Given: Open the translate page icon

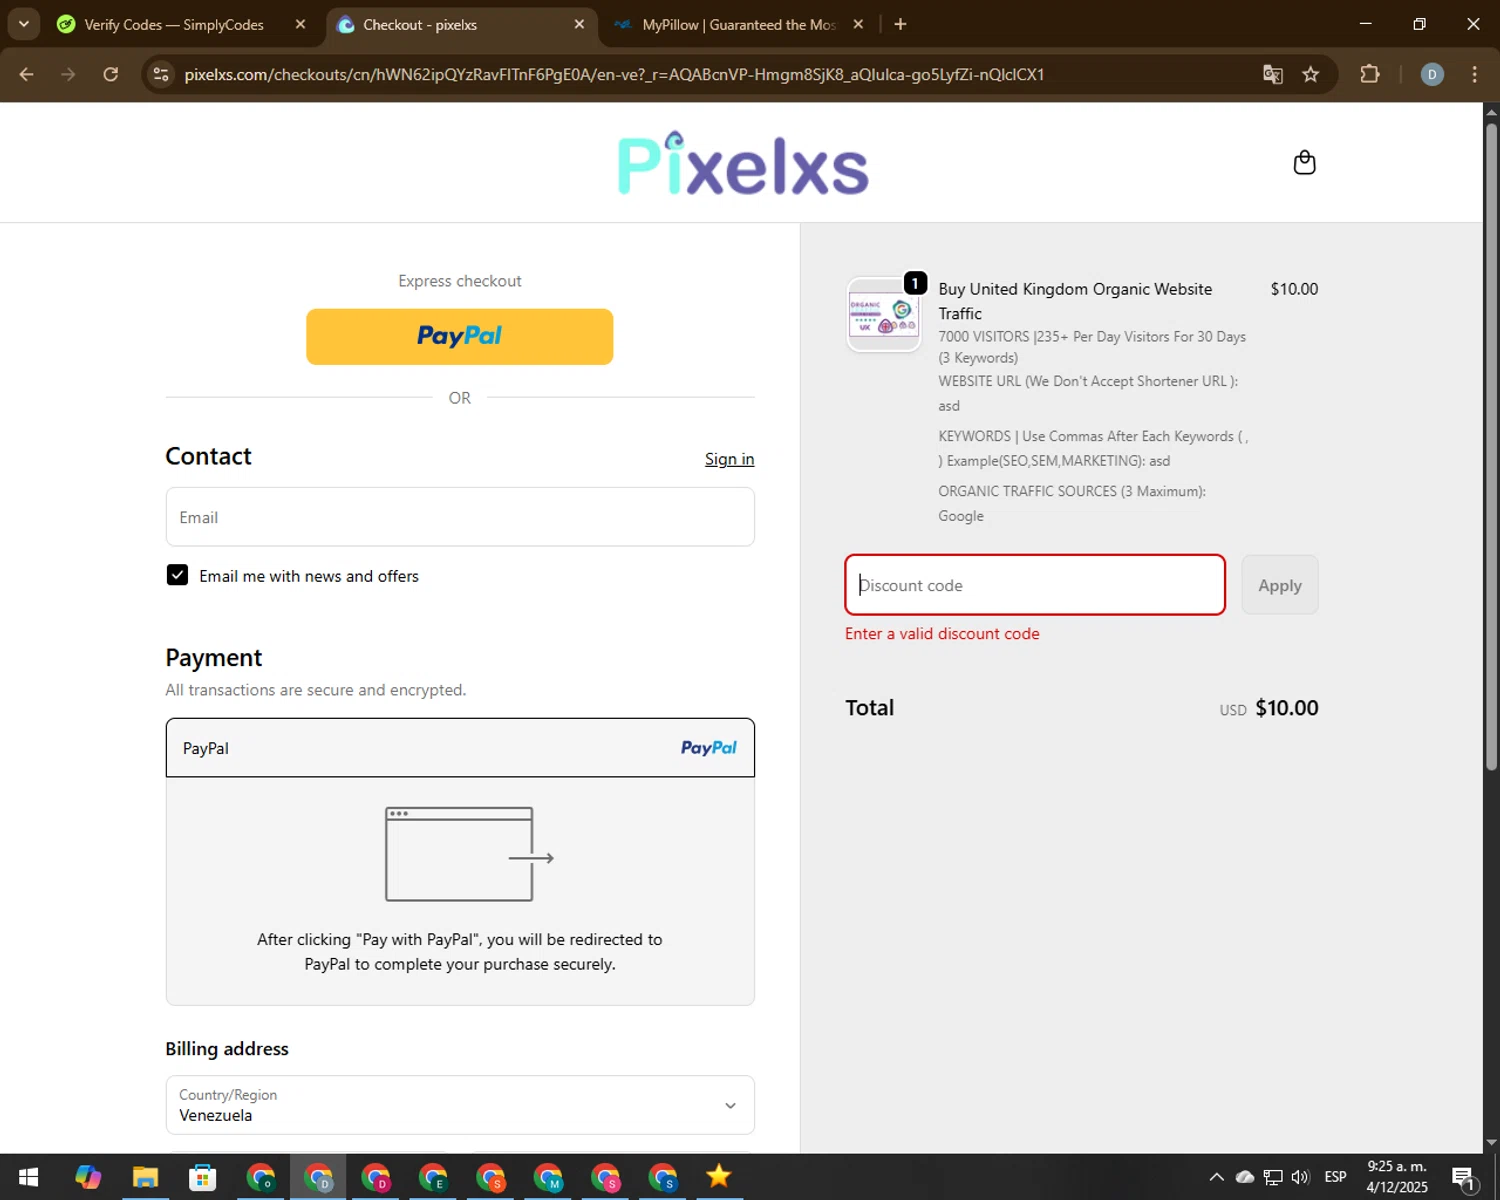Looking at the screenshot, I should coord(1272,74).
